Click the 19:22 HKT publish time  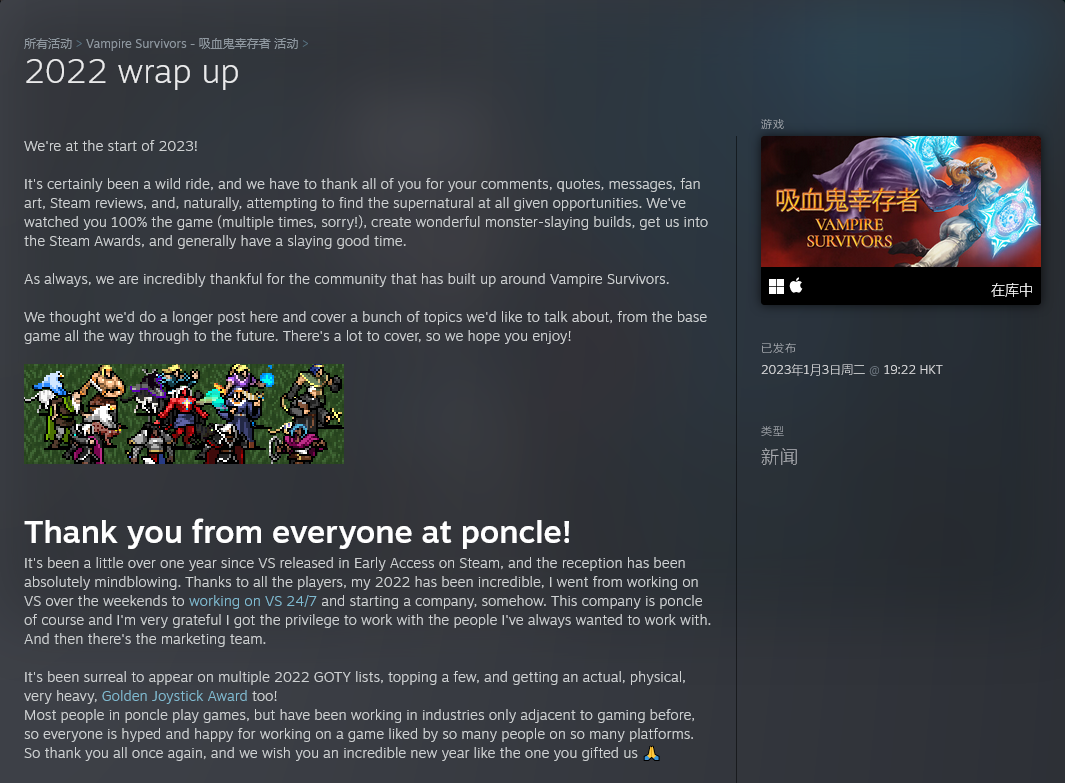click(x=913, y=369)
